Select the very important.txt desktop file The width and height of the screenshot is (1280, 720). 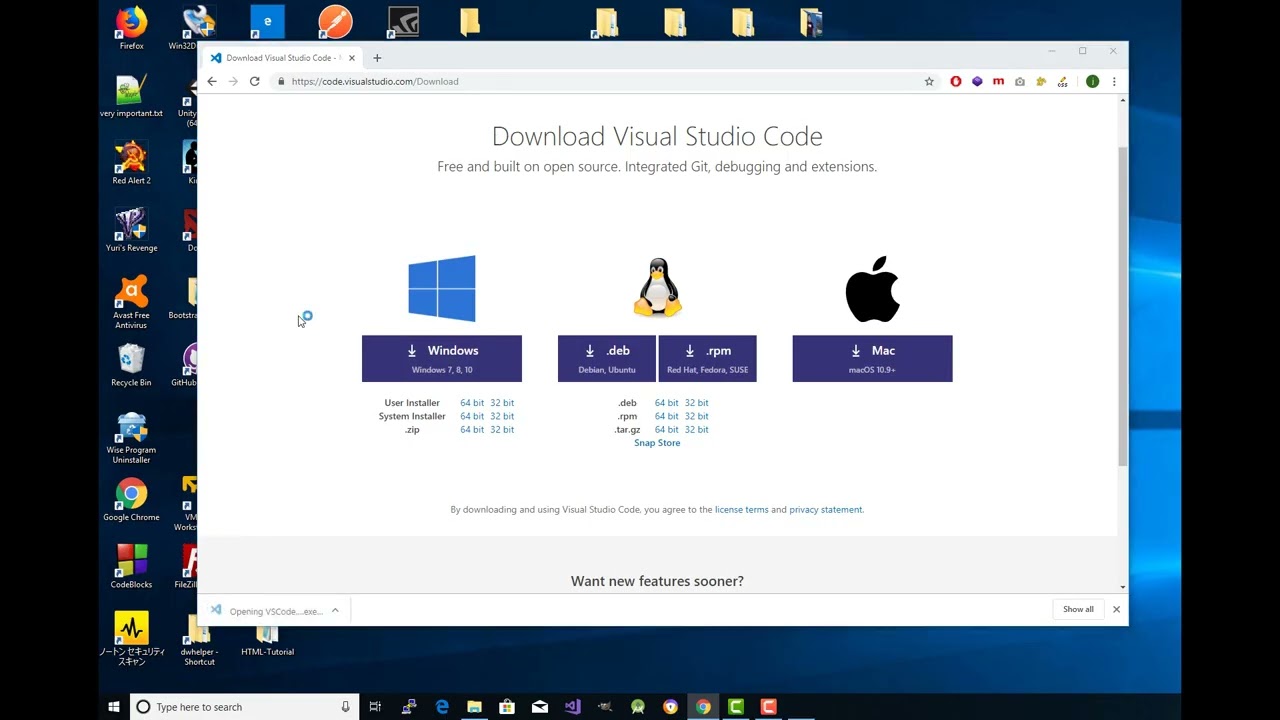pyautogui.click(x=131, y=95)
